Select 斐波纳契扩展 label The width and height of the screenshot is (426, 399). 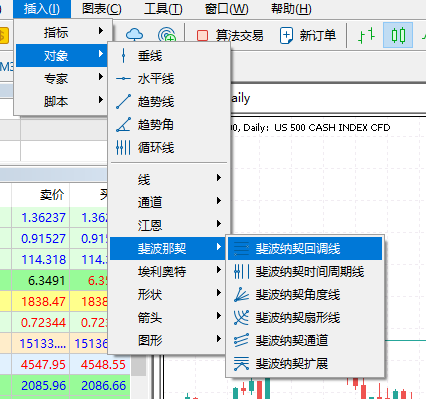tap(292, 363)
